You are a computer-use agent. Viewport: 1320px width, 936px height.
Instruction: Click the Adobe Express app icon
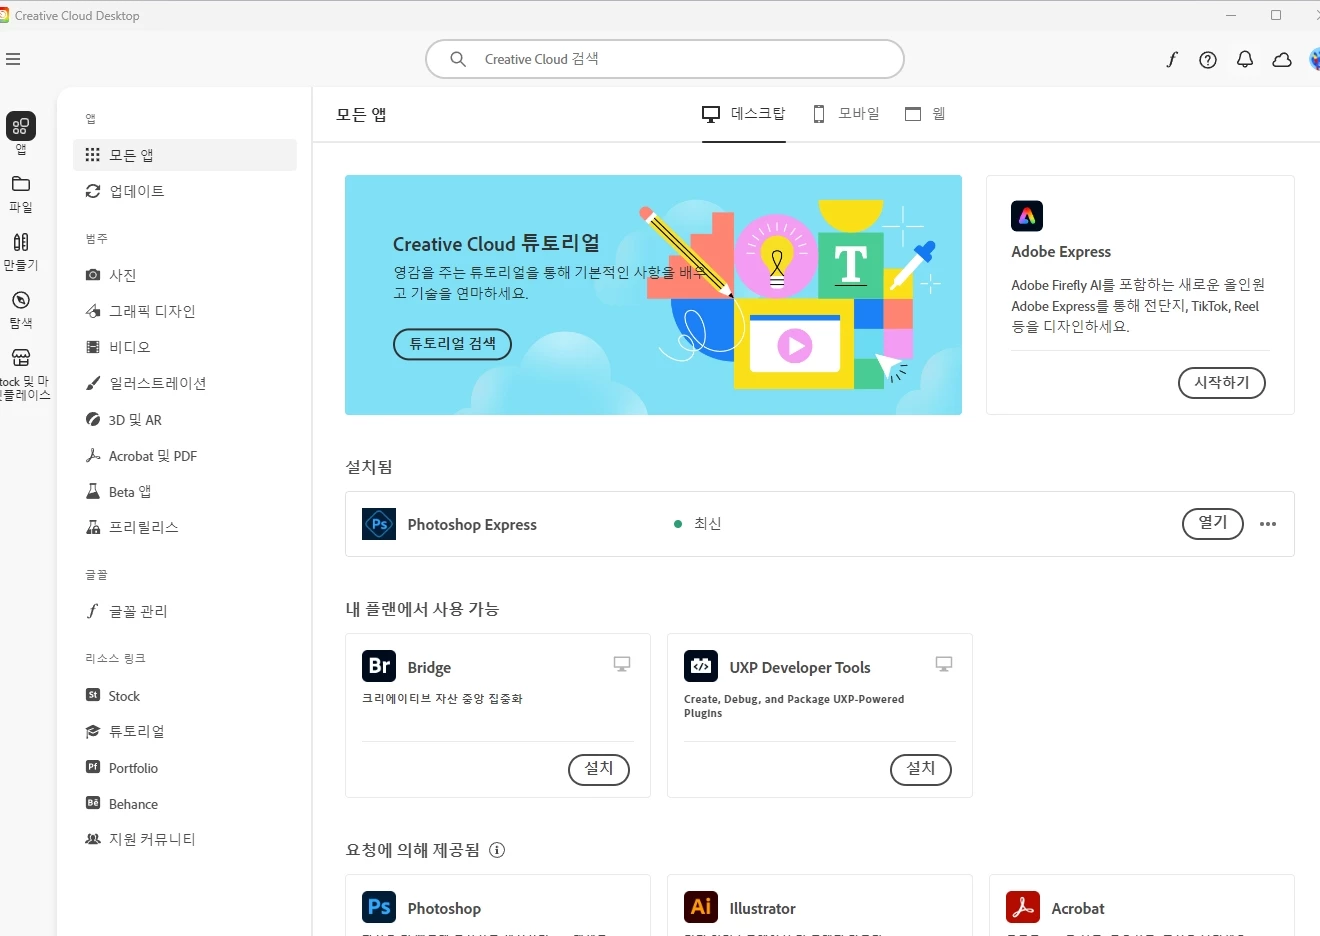(1027, 216)
